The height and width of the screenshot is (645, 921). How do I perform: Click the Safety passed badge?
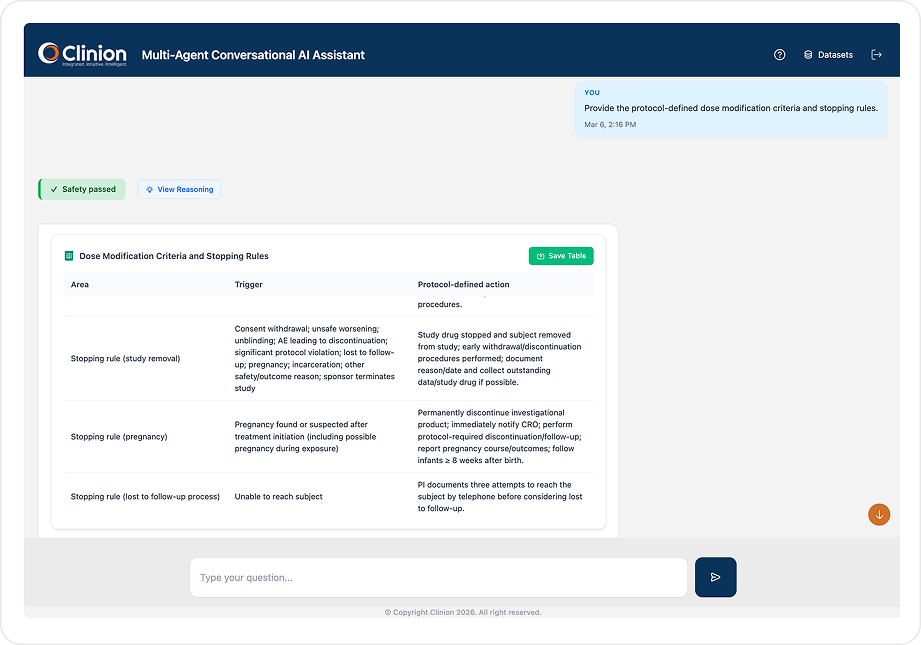point(82,189)
